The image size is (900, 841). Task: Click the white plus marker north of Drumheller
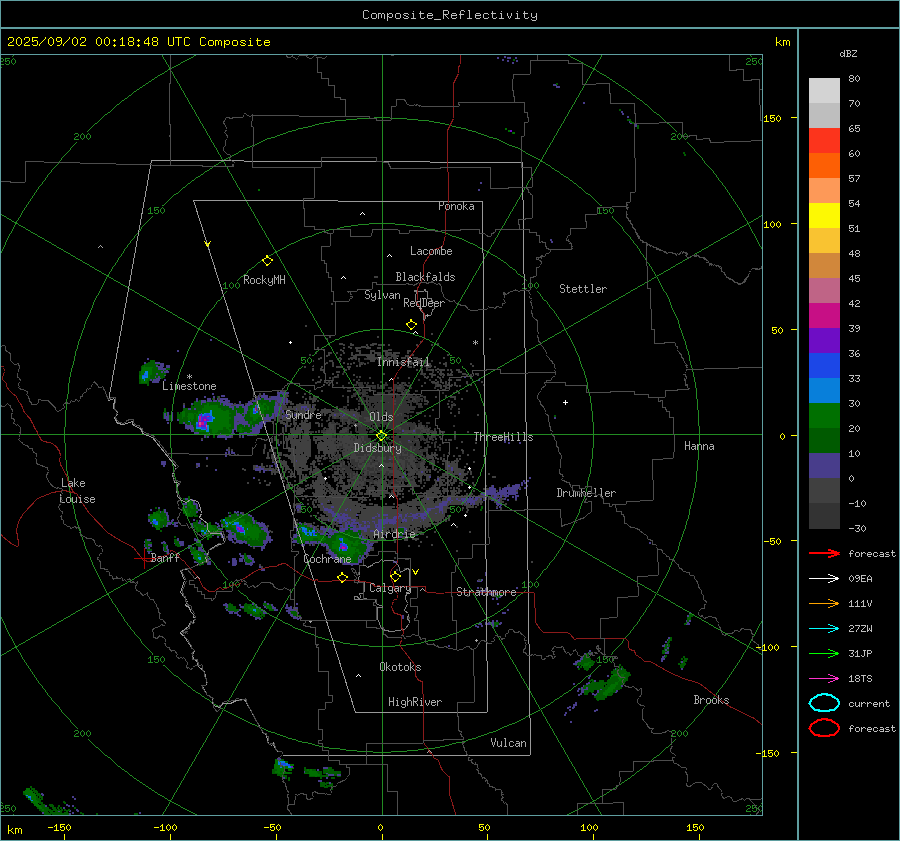coord(565,402)
